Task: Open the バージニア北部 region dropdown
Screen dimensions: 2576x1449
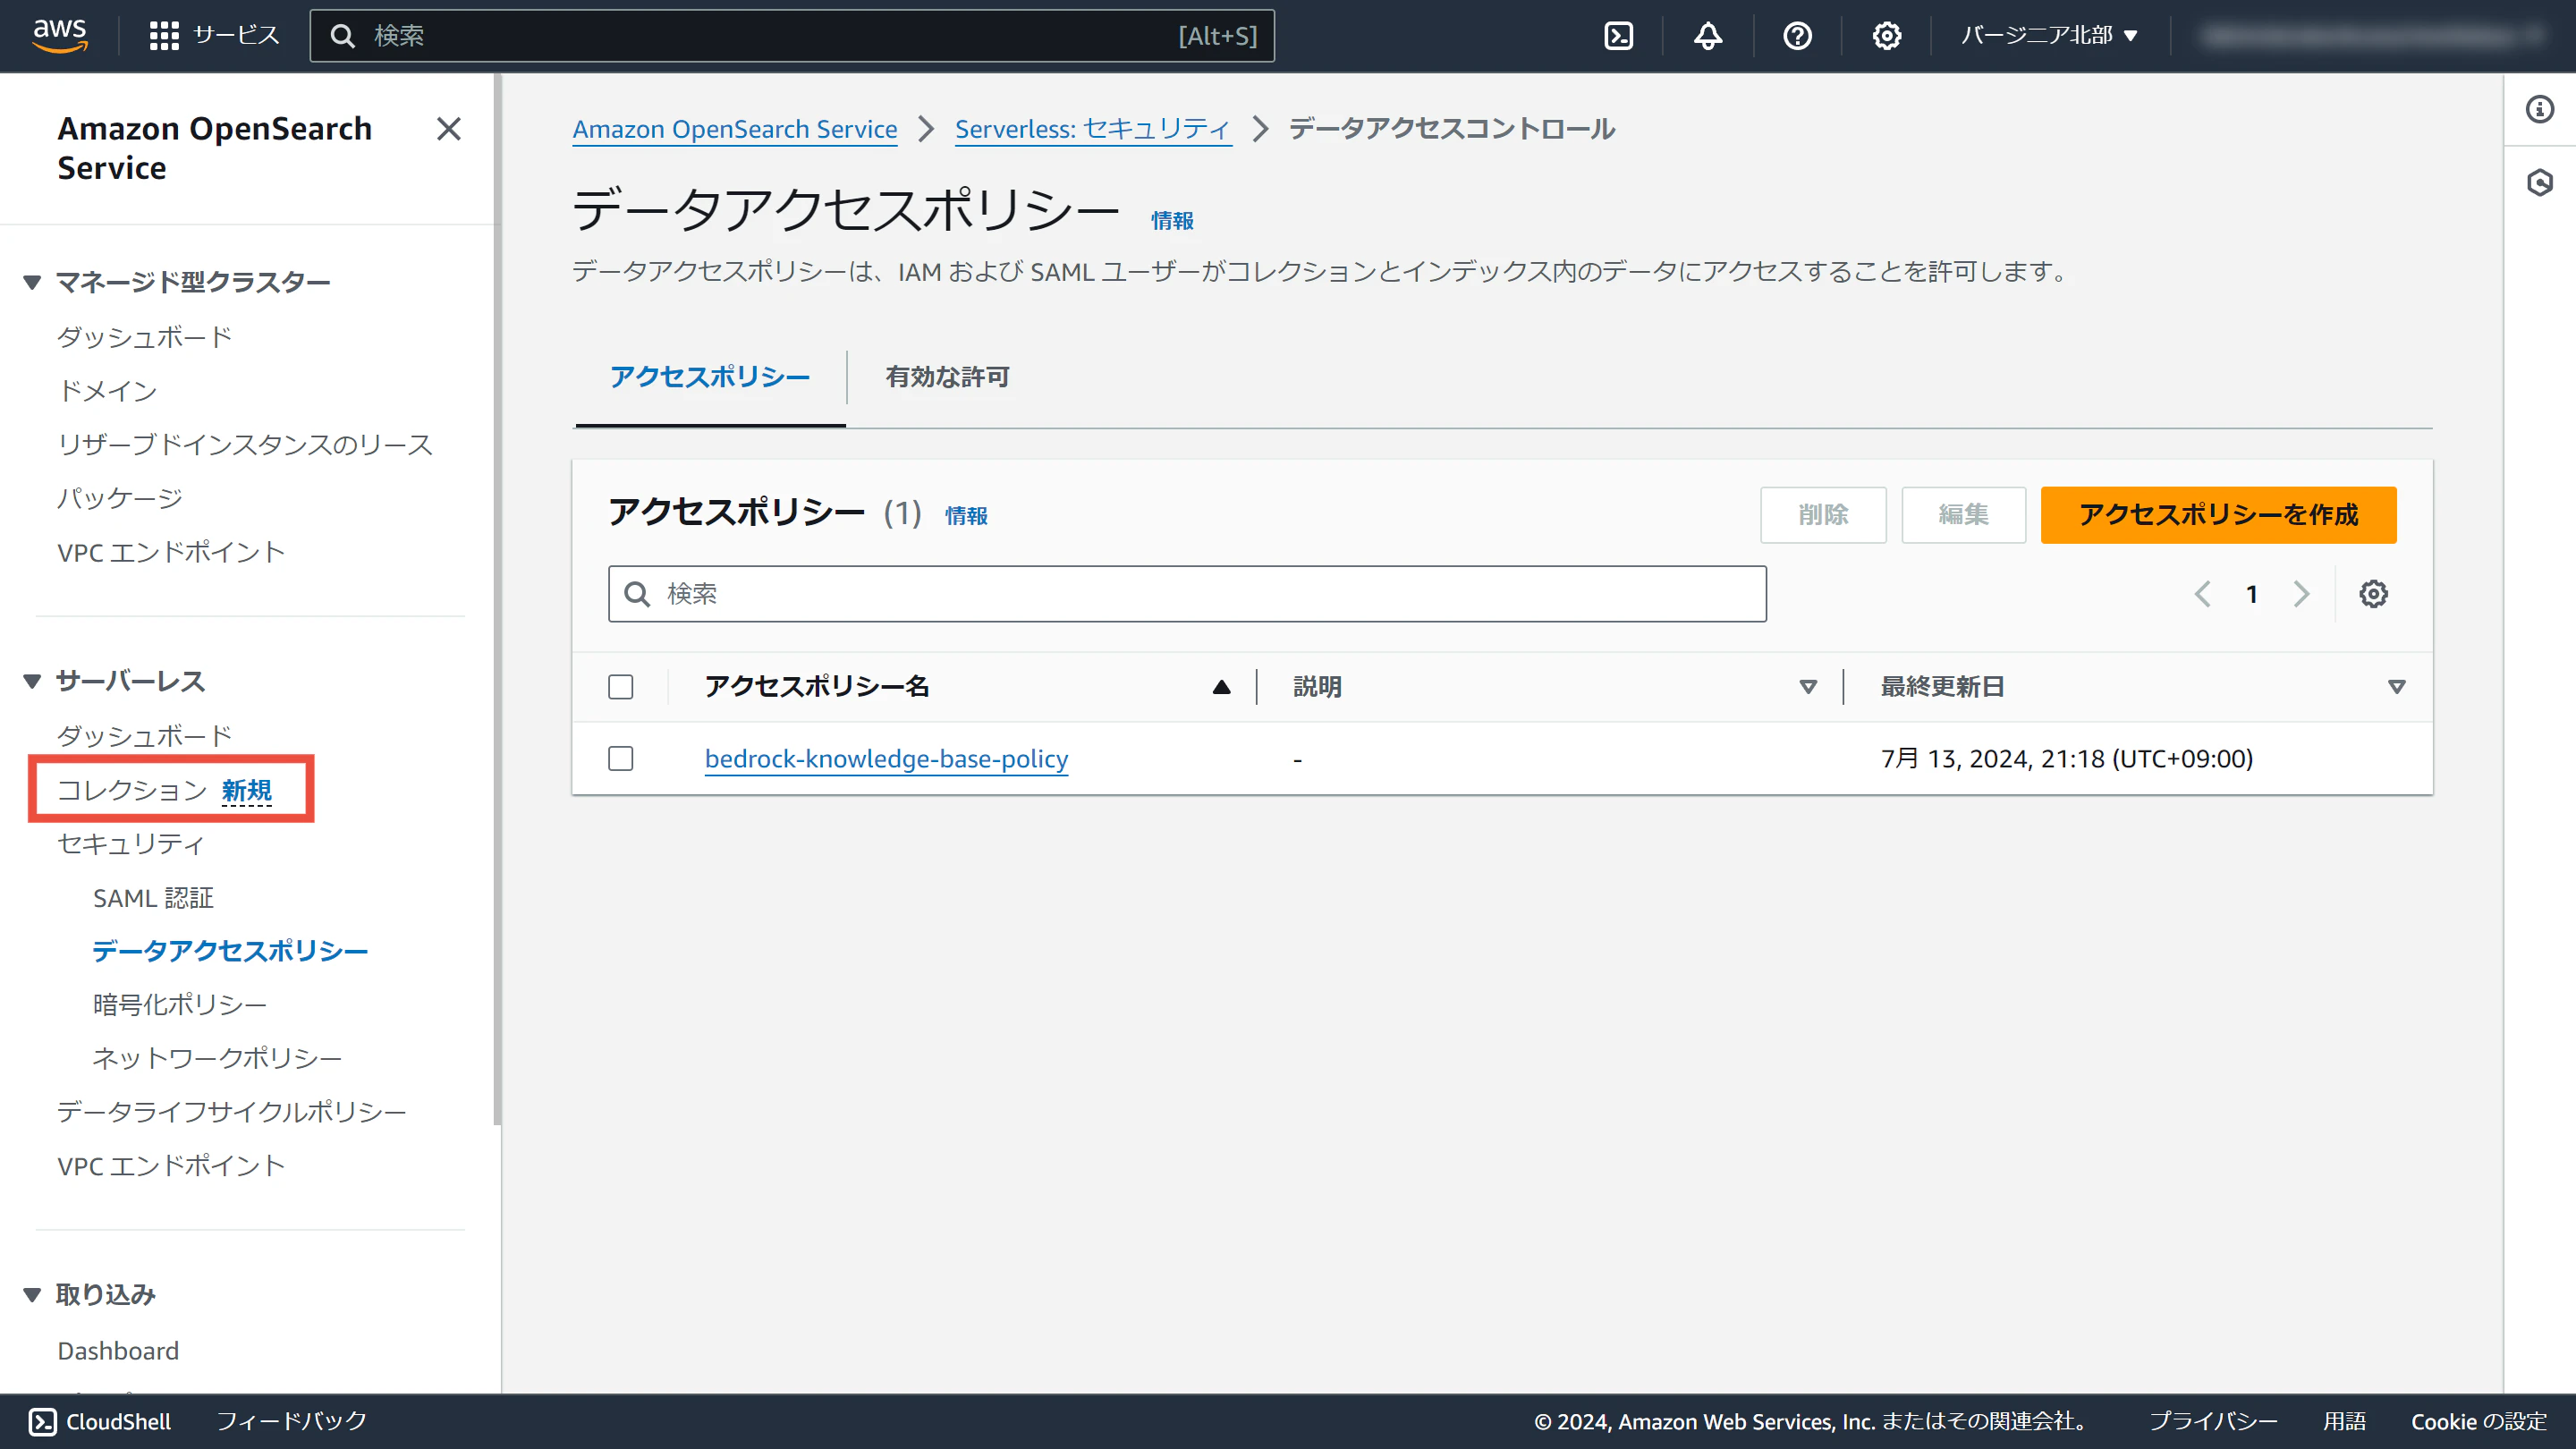Action: tap(2049, 36)
